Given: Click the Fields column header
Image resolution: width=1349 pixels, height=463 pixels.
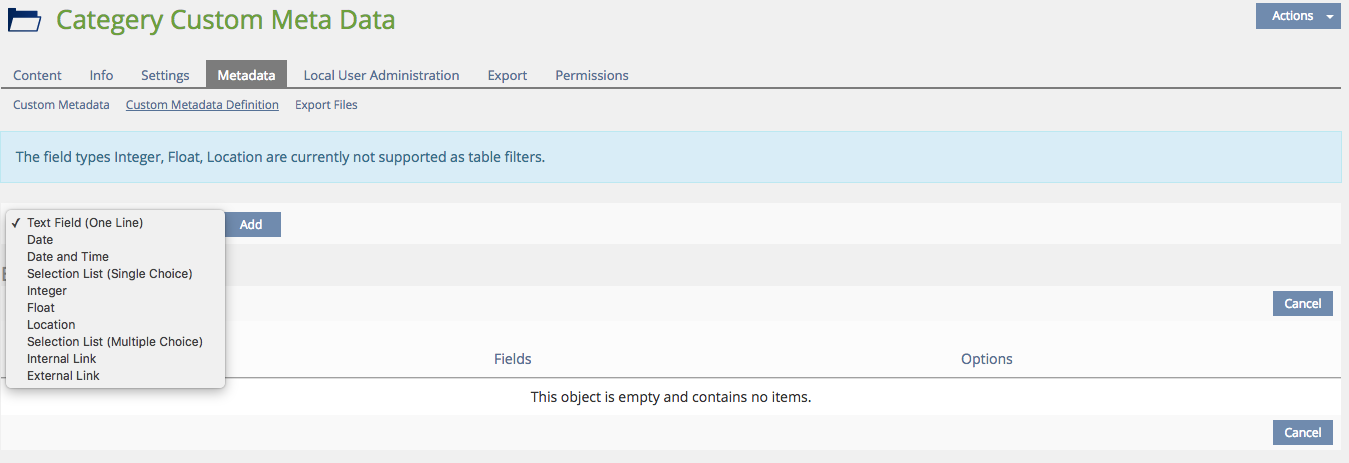Looking at the screenshot, I should (x=512, y=359).
